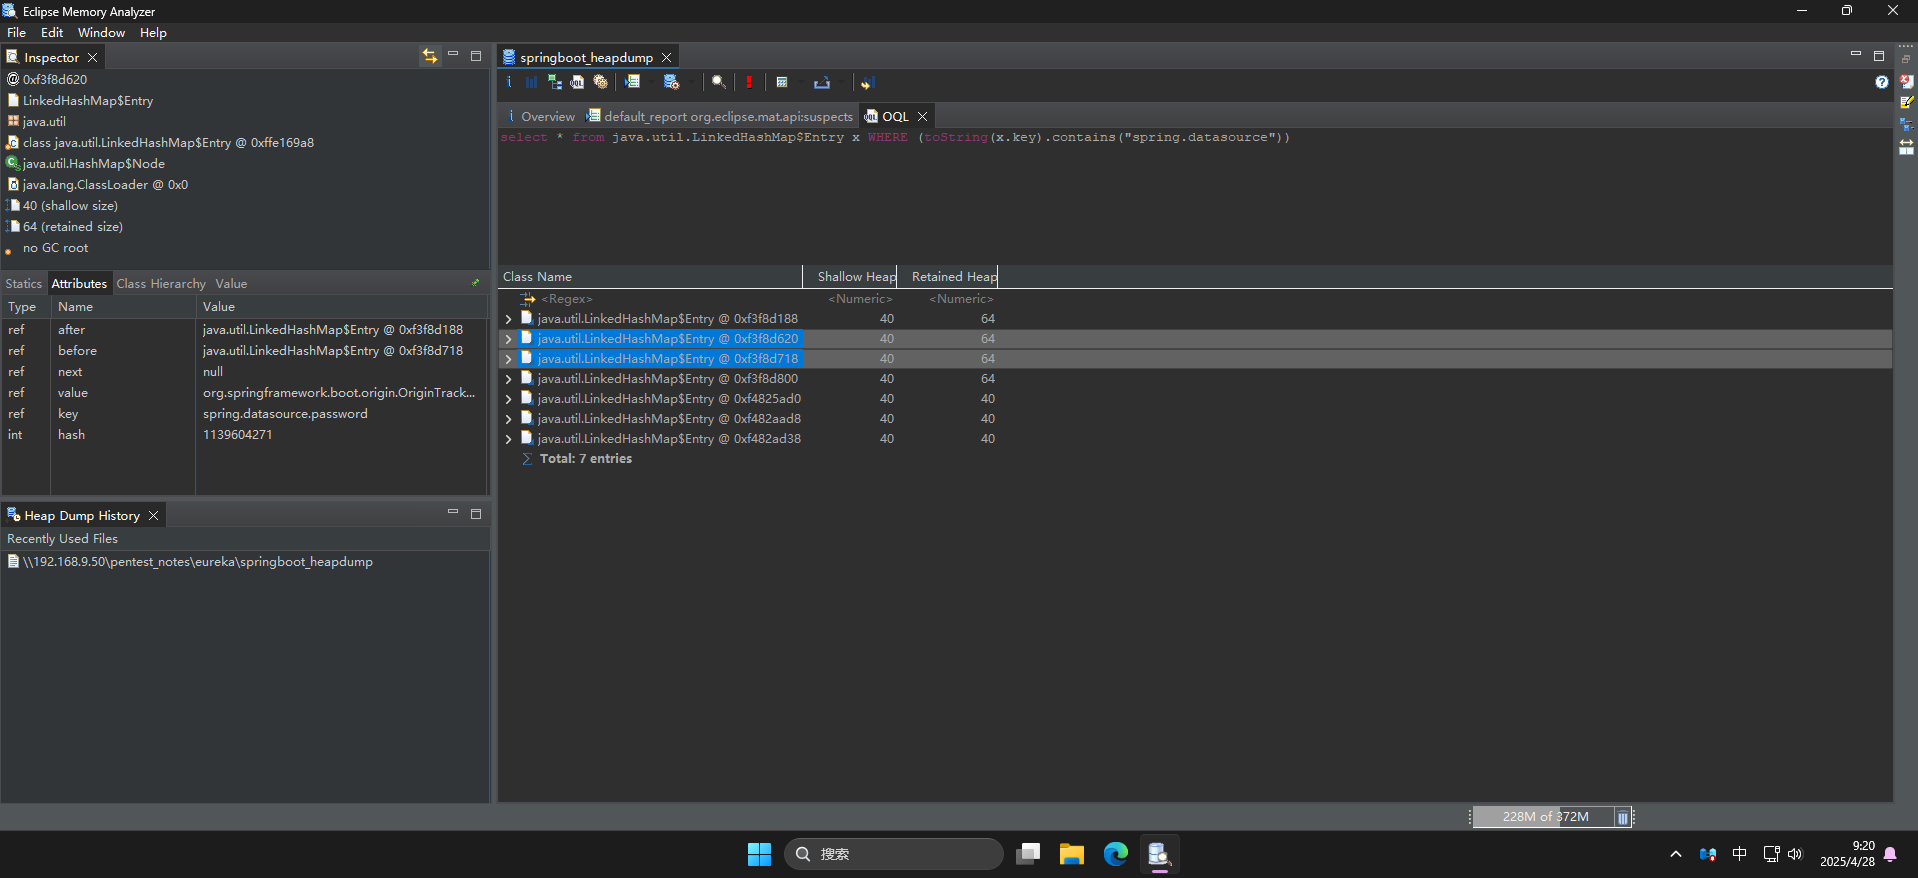
Task: Expand the LinkedHashMap$Entry @ 0xf482ad38 row
Action: [508, 439]
